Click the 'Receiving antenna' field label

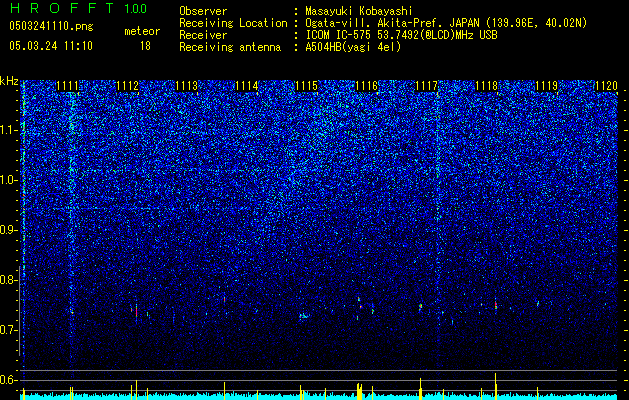[230, 47]
